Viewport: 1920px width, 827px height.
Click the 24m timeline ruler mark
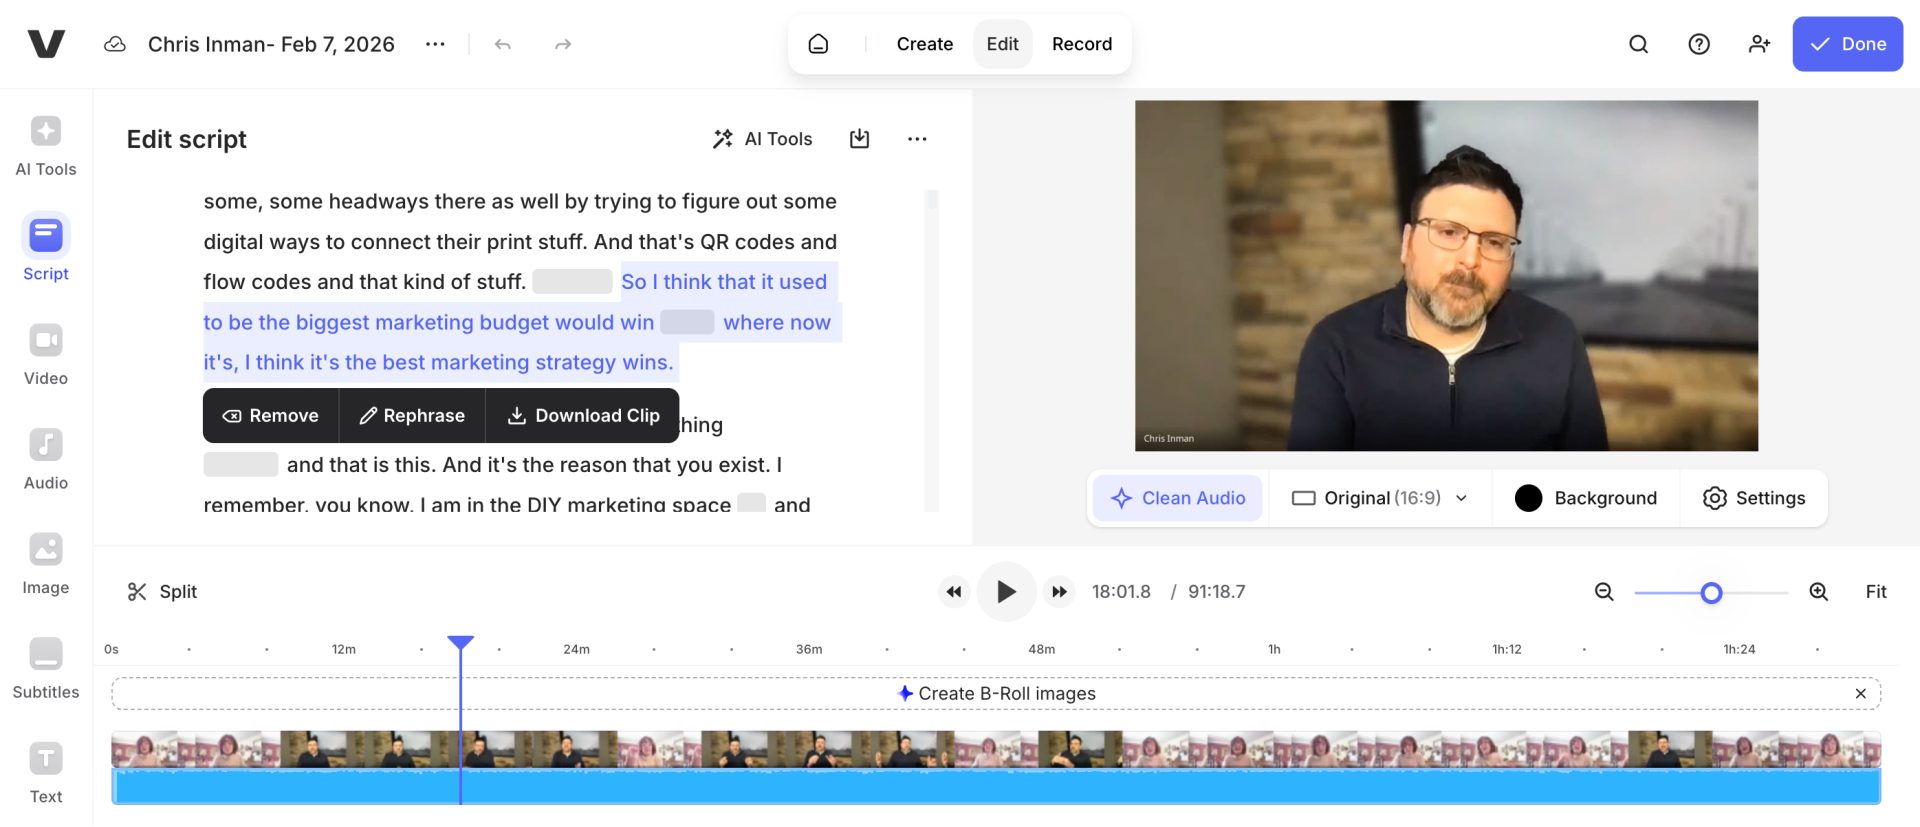(x=576, y=649)
